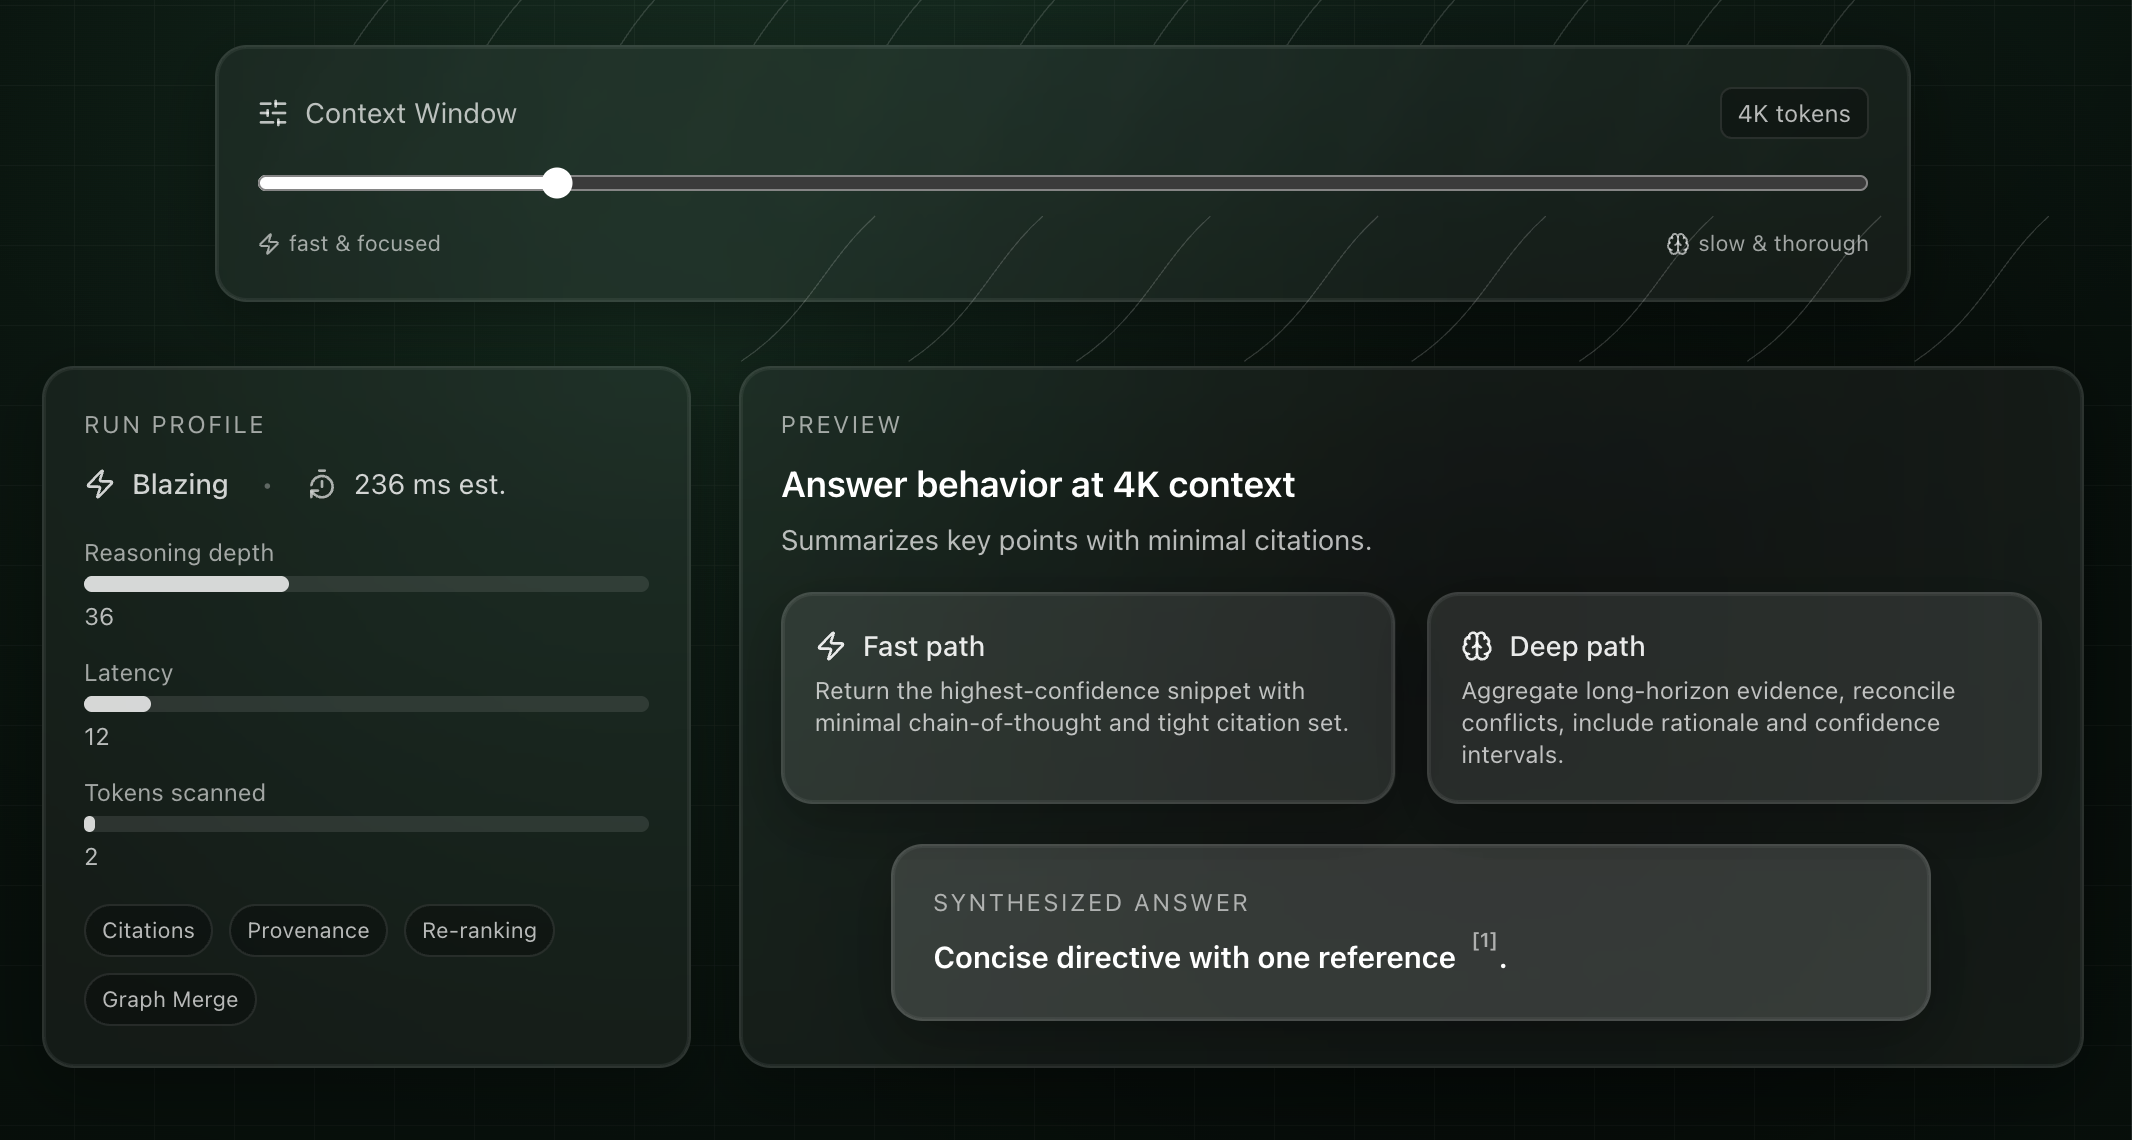The image size is (2132, 1140).
Task: Toggle the Provenance chip
Action: tap(308, 931)
